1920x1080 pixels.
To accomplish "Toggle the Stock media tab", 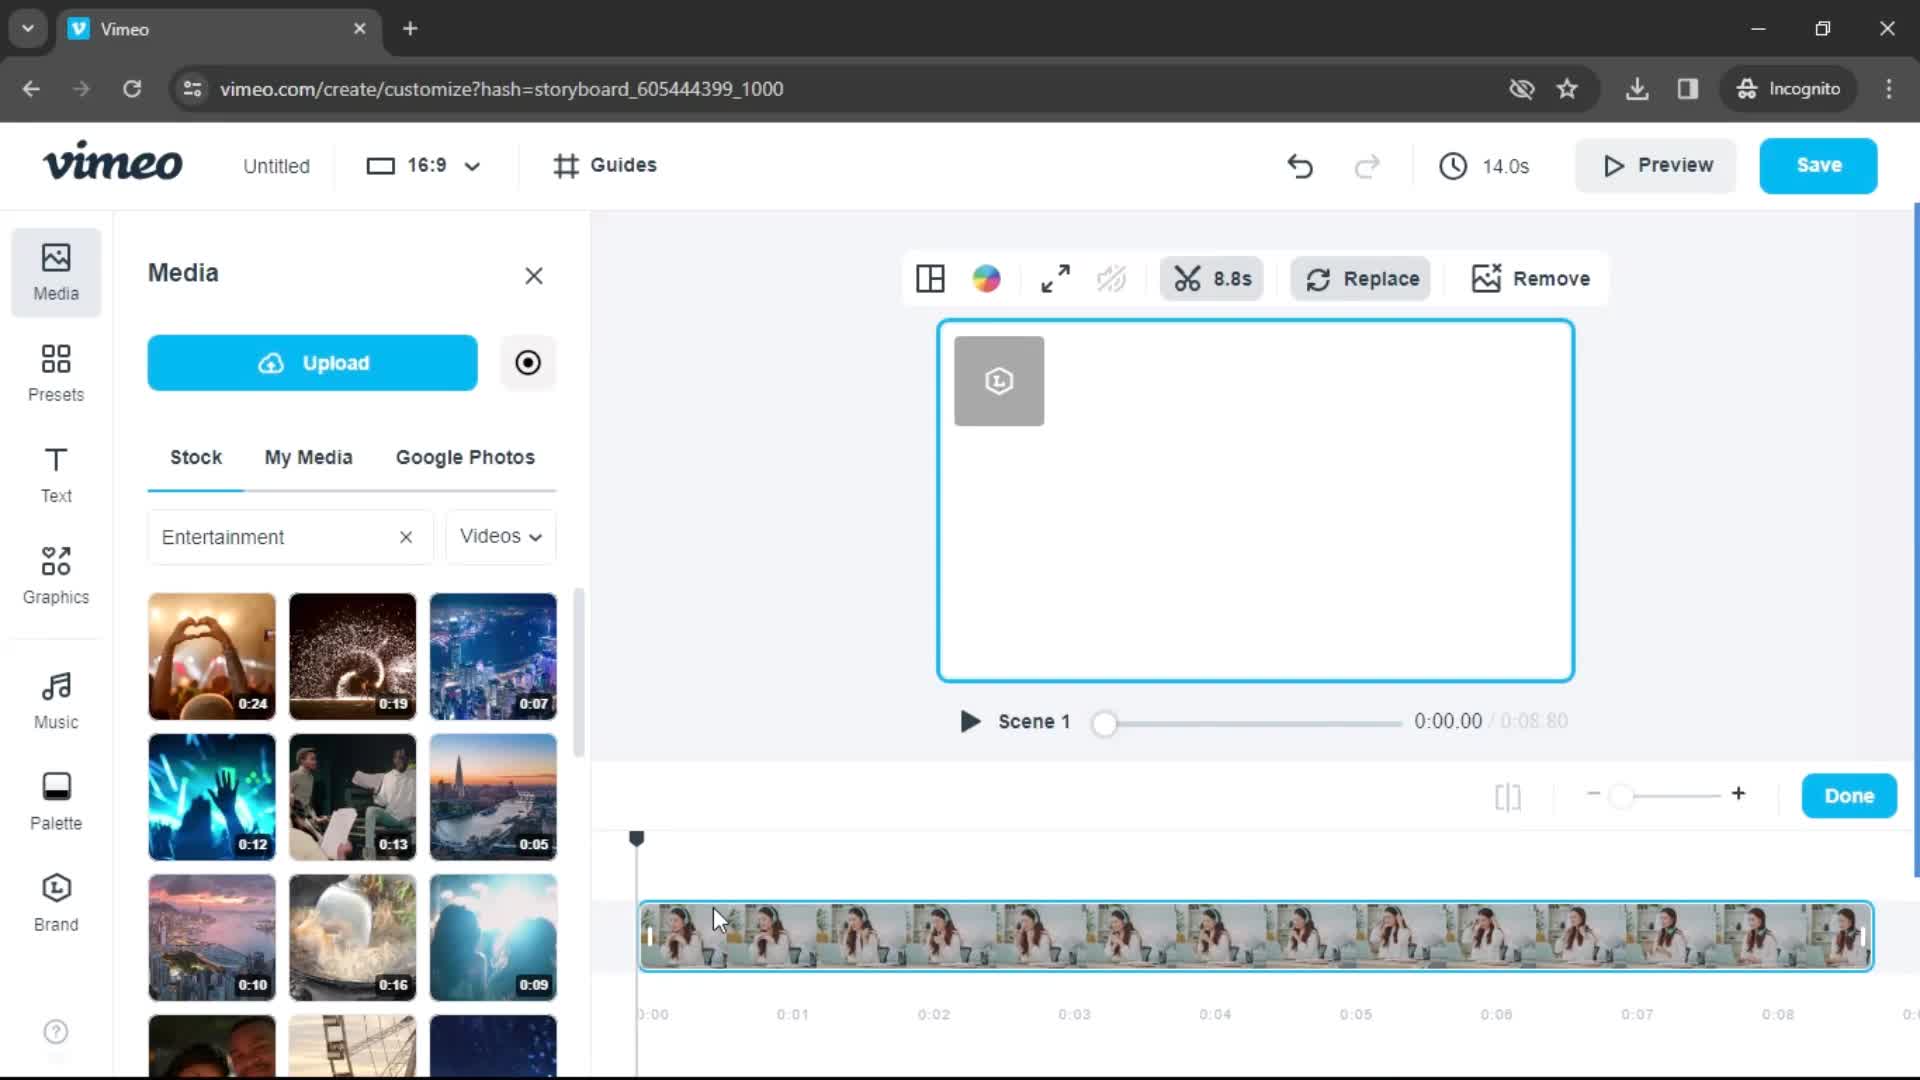I will click(195, 458).
